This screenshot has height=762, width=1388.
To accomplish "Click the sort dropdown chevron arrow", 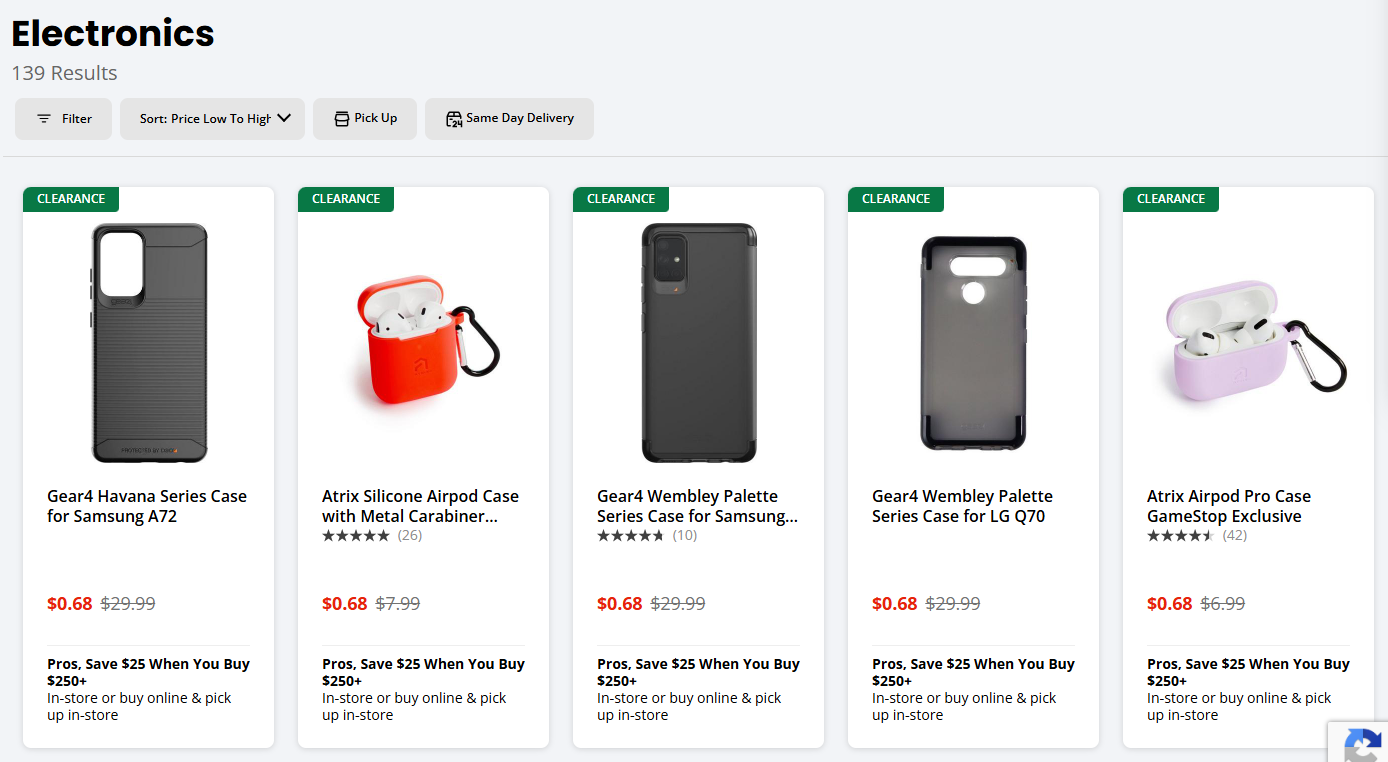I will [x=284, y=118].
